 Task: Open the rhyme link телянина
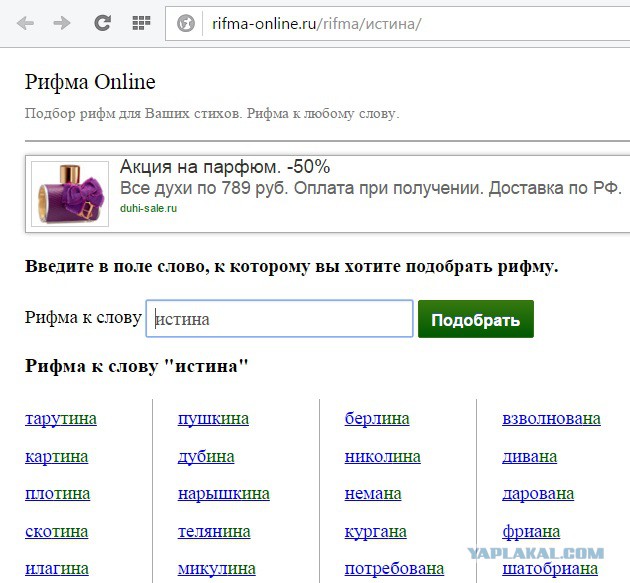point(214,532)
